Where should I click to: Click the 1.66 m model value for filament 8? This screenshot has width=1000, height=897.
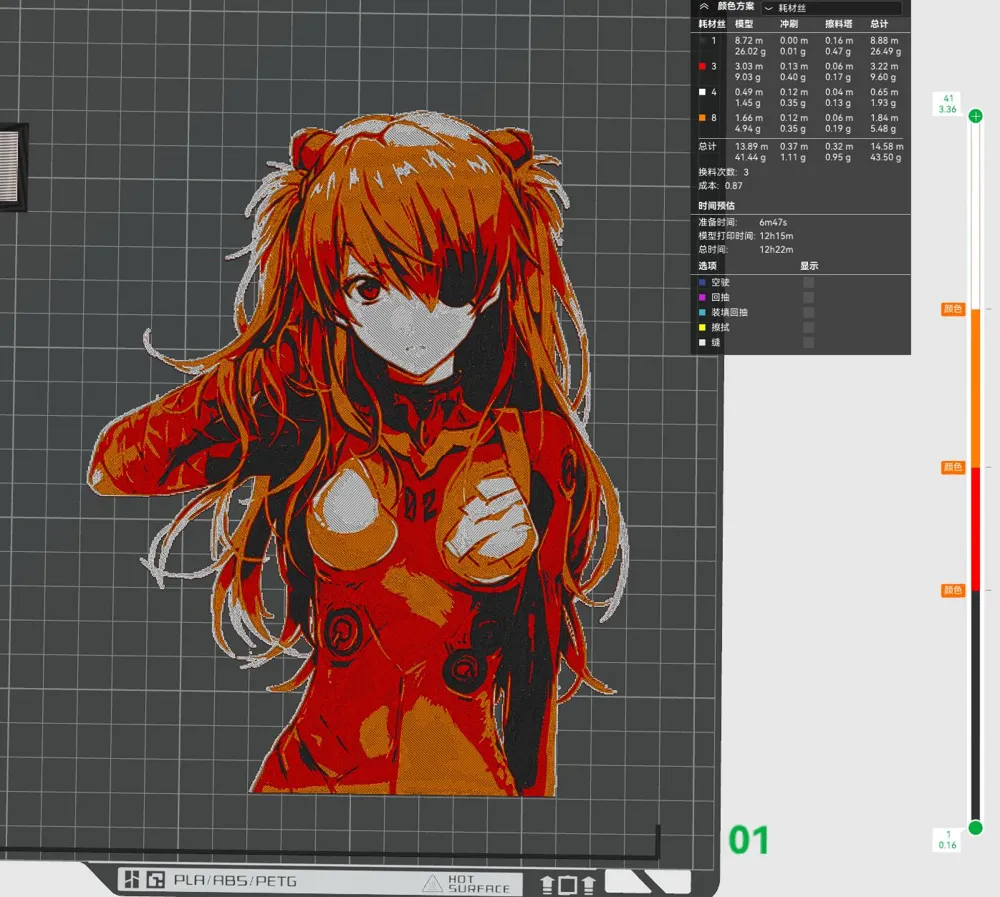tap(748, 118)
